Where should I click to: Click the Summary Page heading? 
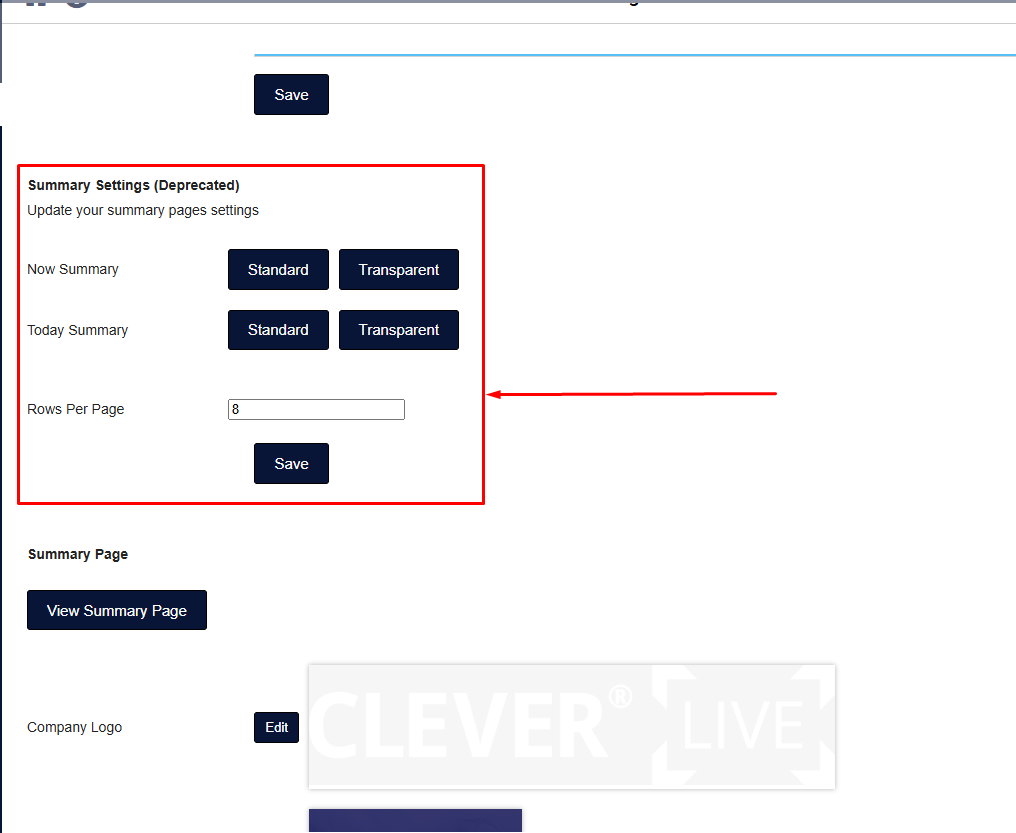pos(78,554)
